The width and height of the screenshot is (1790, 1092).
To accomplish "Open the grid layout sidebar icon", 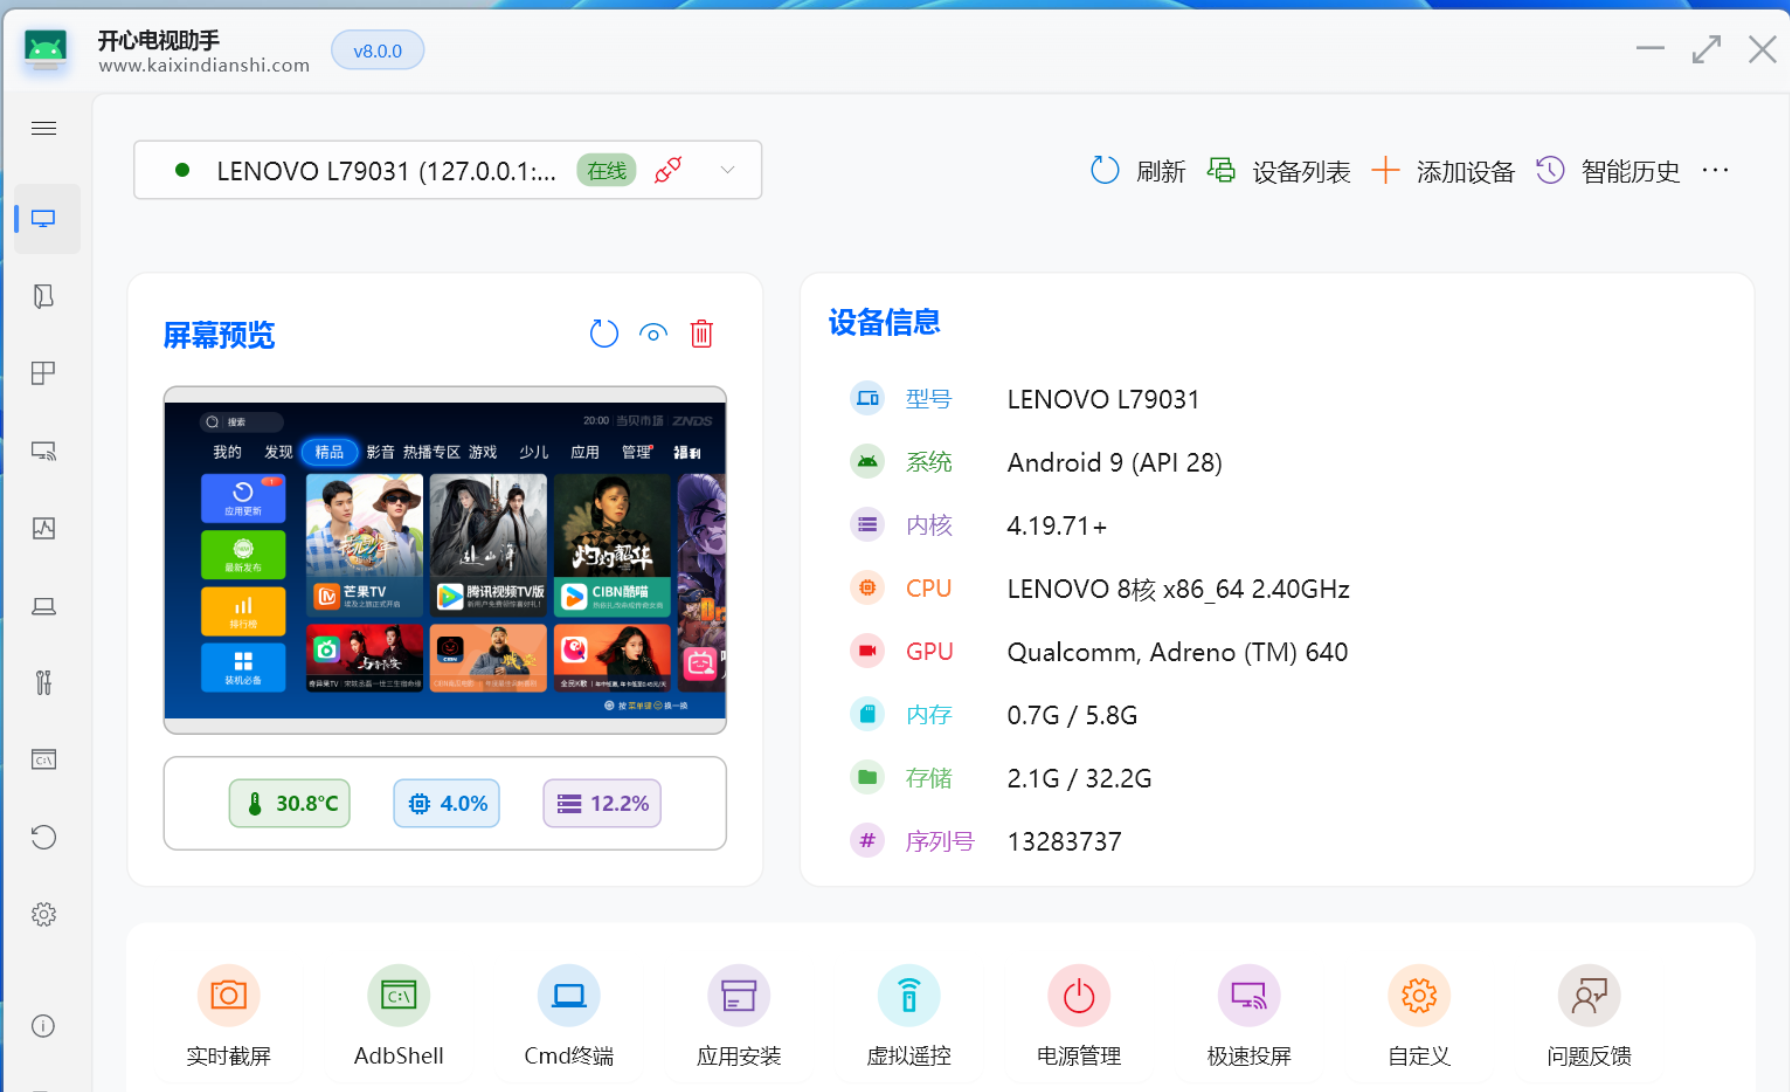I will [x=44, y=373].
